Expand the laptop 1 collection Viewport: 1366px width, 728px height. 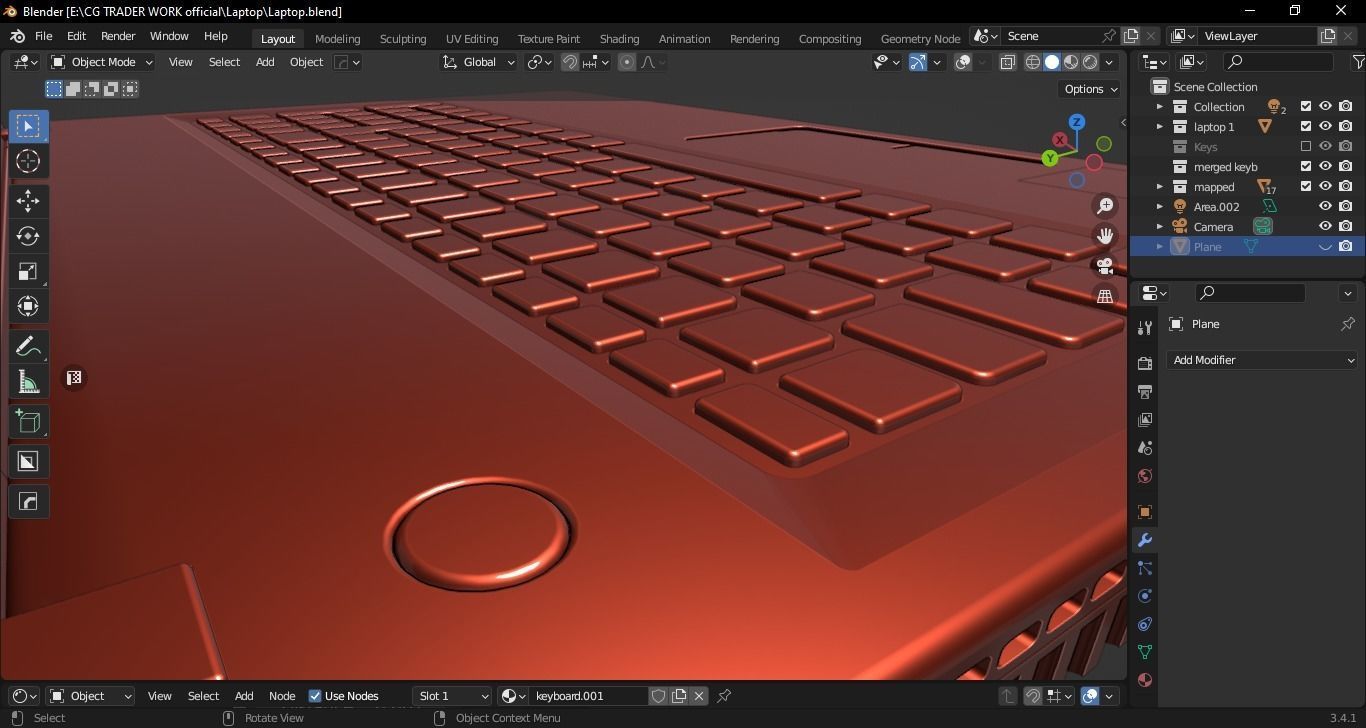coord(1160,126)
